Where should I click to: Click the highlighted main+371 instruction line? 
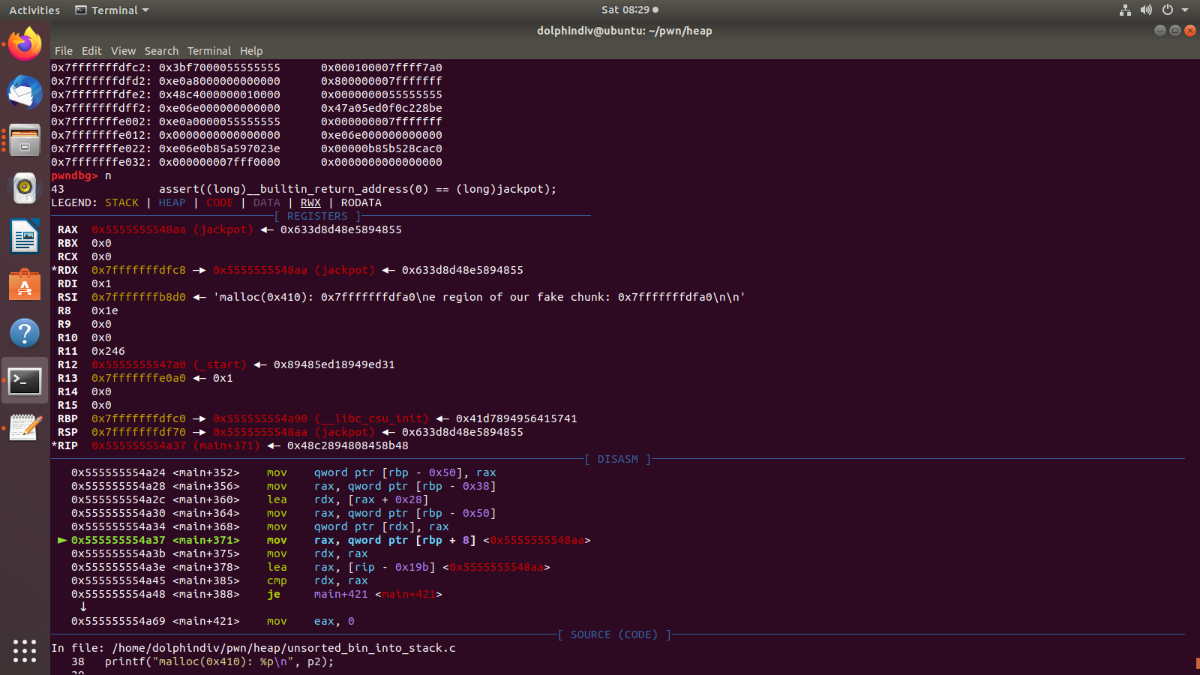pyautogui.click(x=326, y=541)
